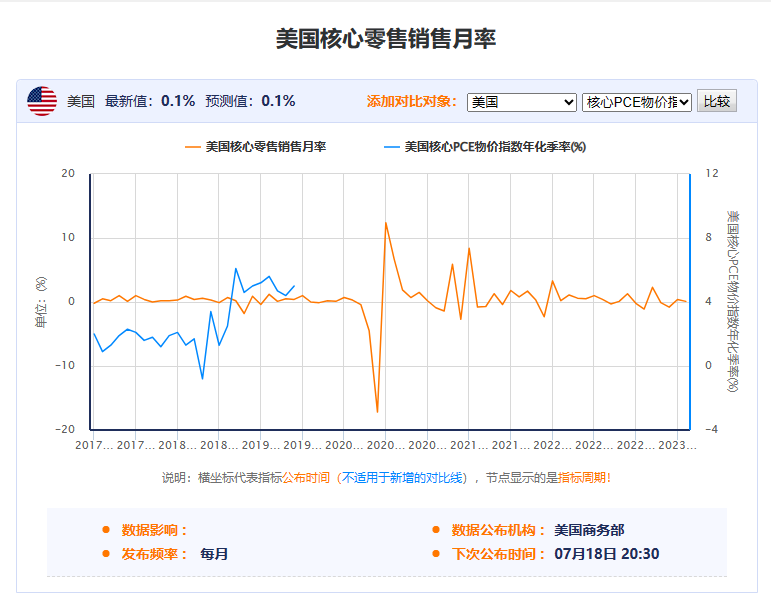Click the 数据影响 label
The image size is (771, 598).
tap(154, 530)
